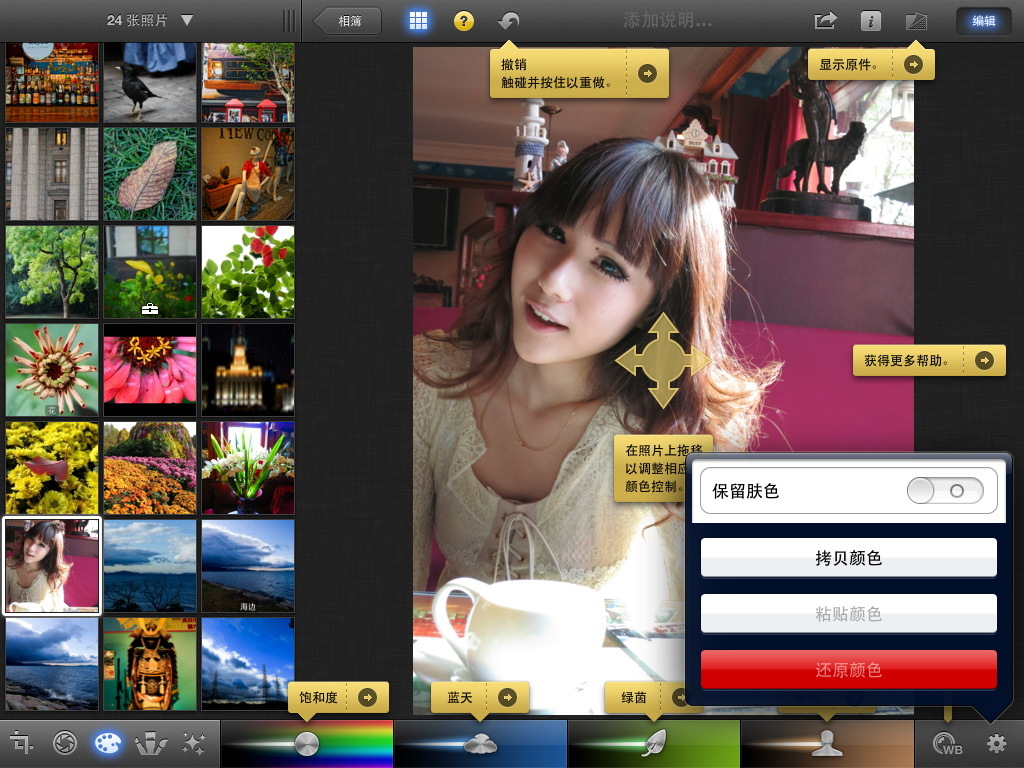The image size is (1024, 768).
Task: Select the Exposure adjustment aperture icon
Action: tap(66, 743)
